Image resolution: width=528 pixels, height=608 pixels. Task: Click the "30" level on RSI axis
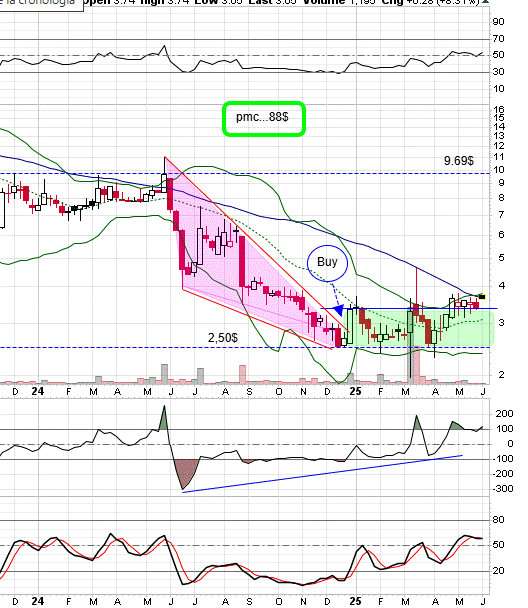pyautogui.click(x=498, y=72)
